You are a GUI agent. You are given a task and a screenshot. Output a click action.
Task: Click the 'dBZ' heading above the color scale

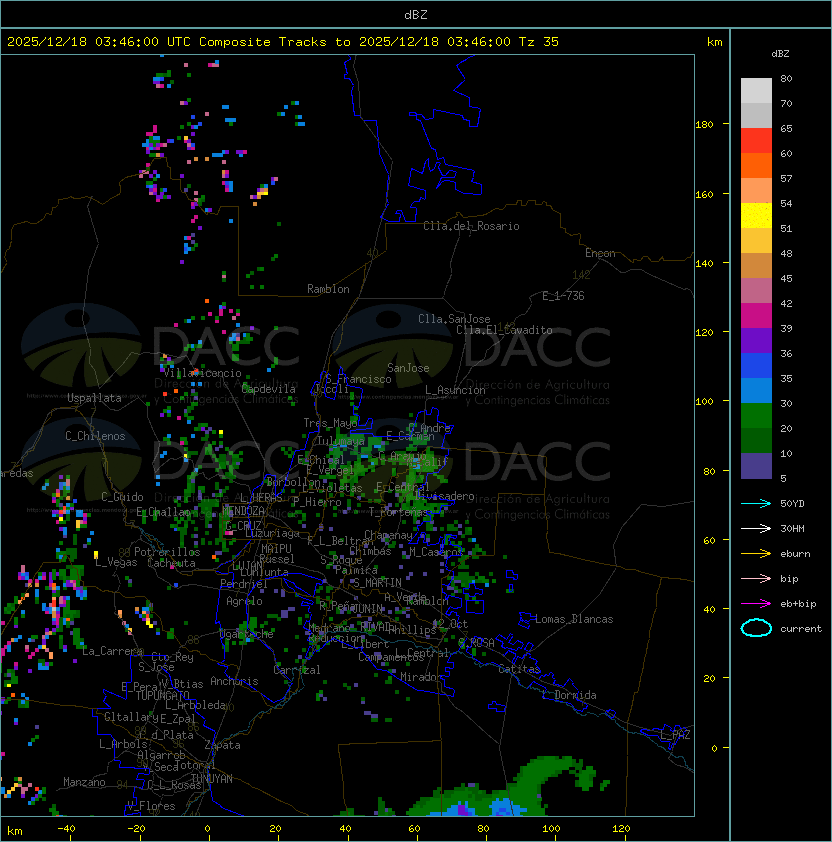(x=780, y=54)
